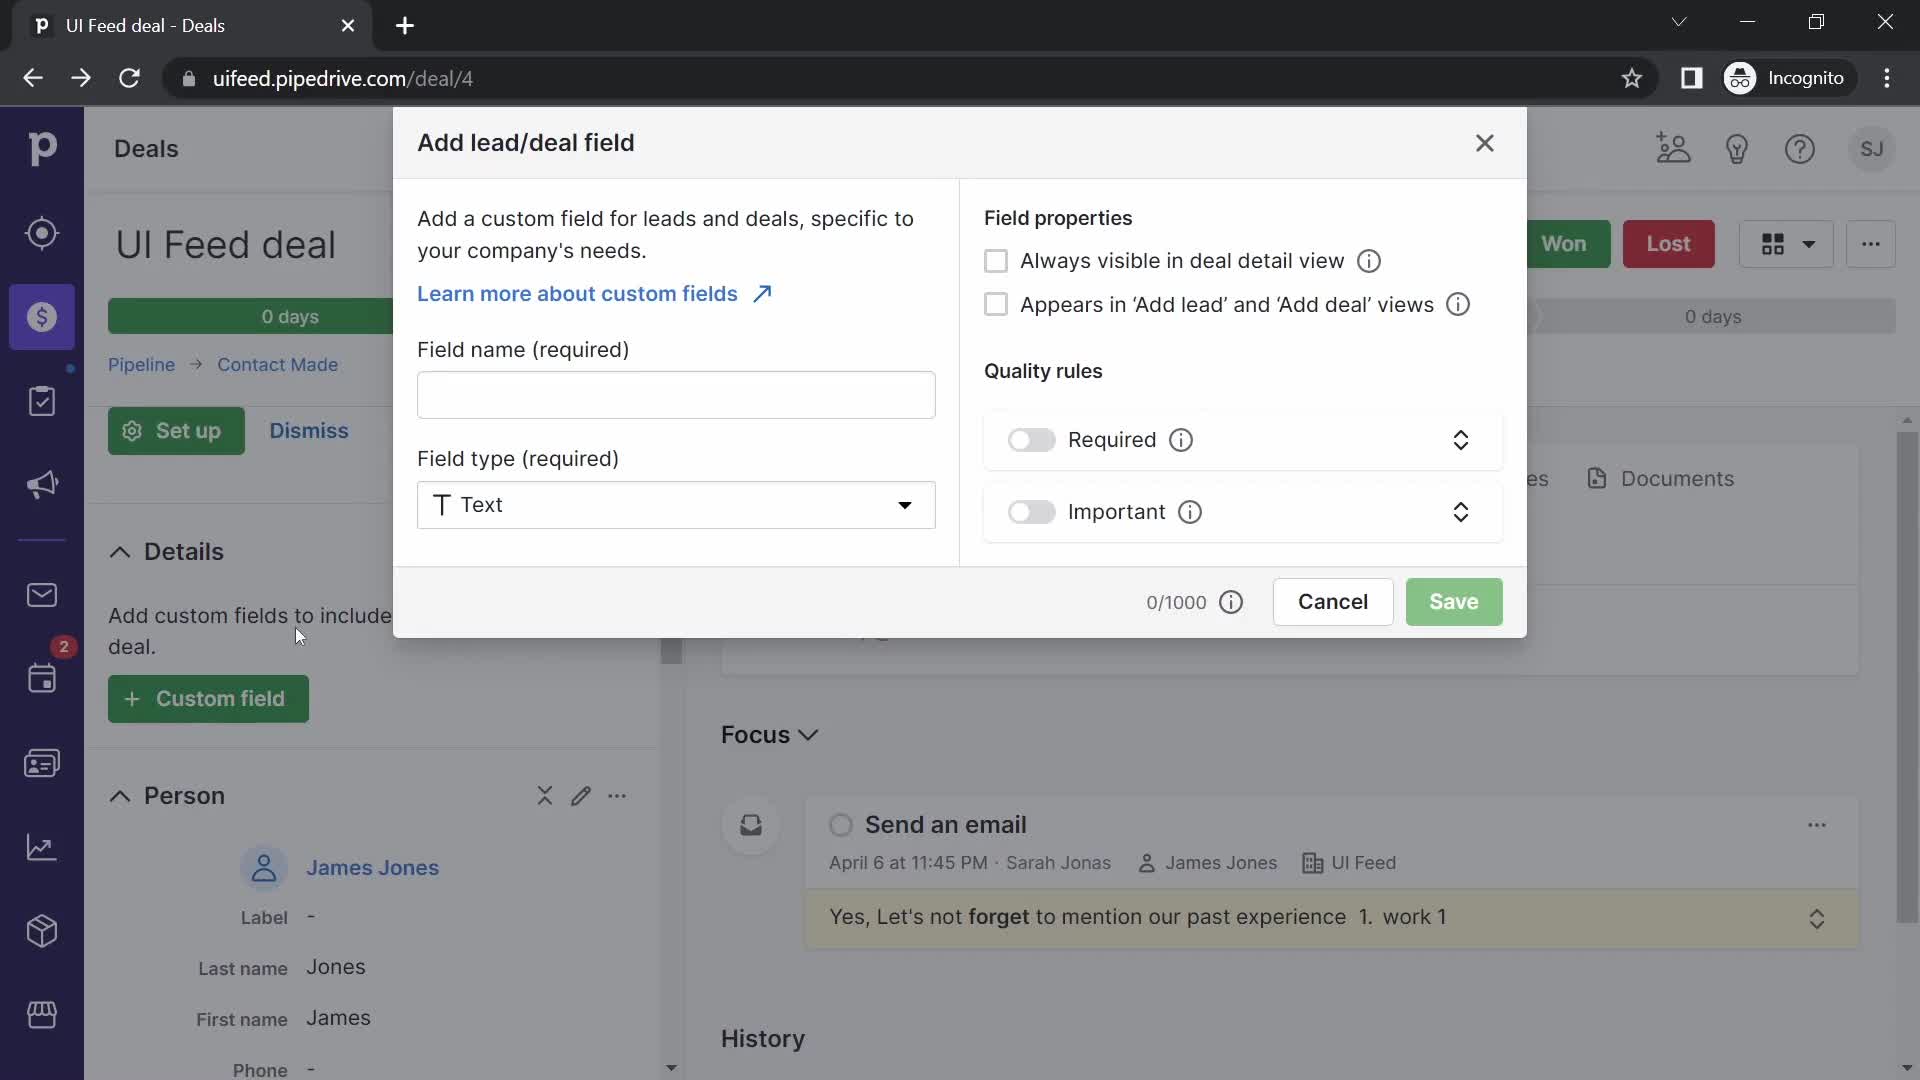1920x1080 pixels.
Task: Click the Reports icon in sidebar
Action: pos(41,845)
